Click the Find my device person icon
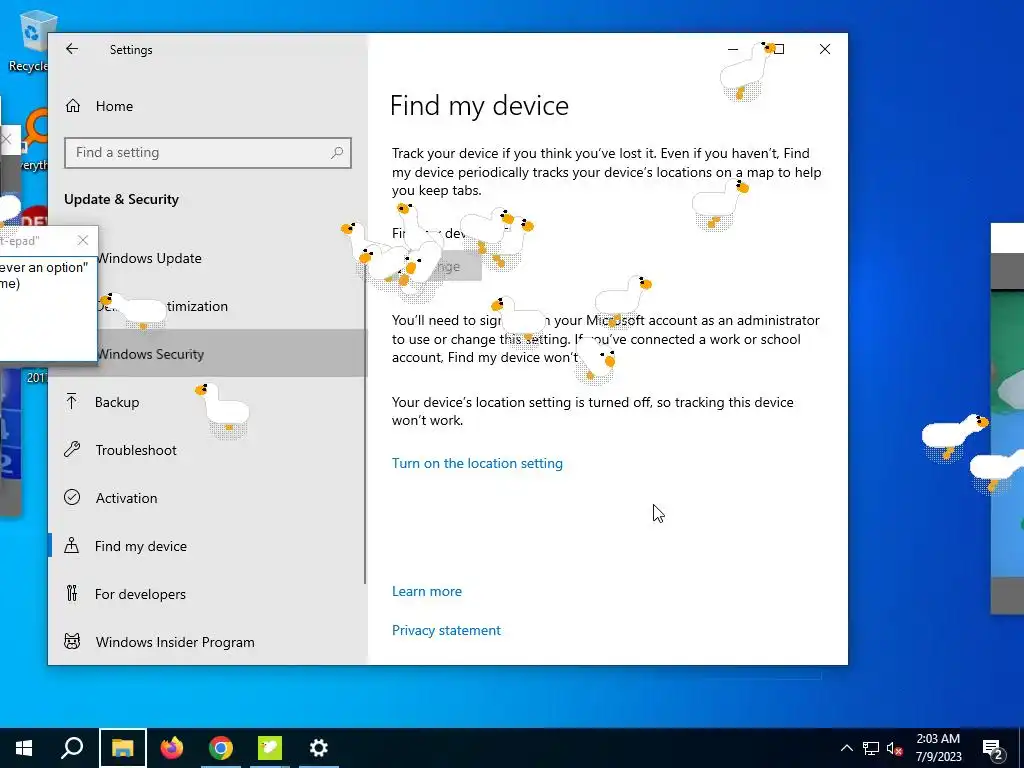1024x768 pixels. click(x=72, y=545)
